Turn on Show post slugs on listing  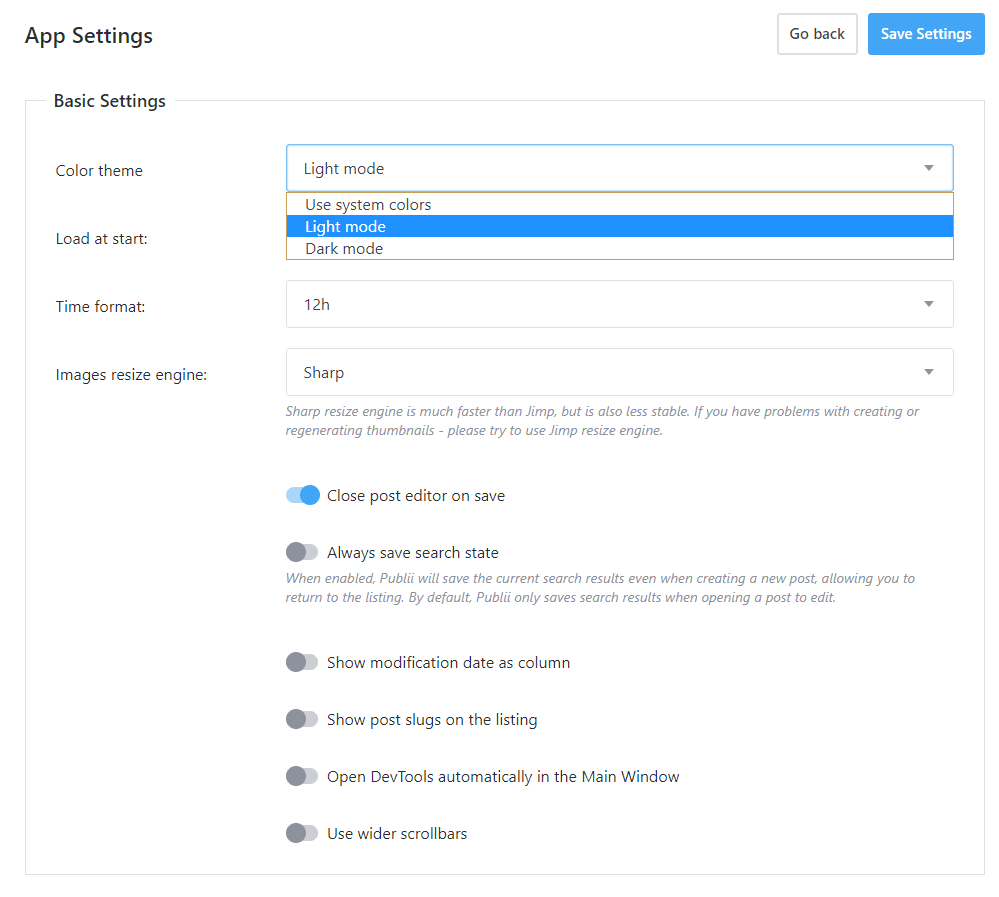click(302, 719)
